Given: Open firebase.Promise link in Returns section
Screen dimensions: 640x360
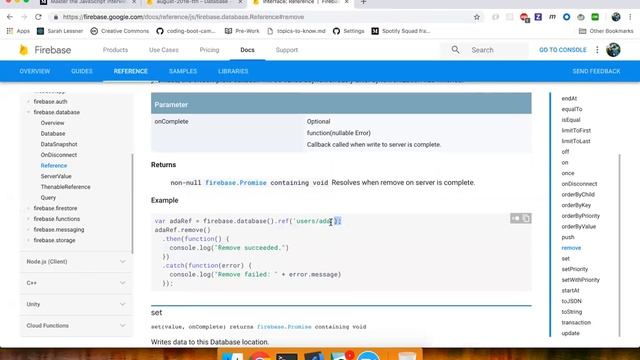Looking at the screenshot, I should pos(236,183).
